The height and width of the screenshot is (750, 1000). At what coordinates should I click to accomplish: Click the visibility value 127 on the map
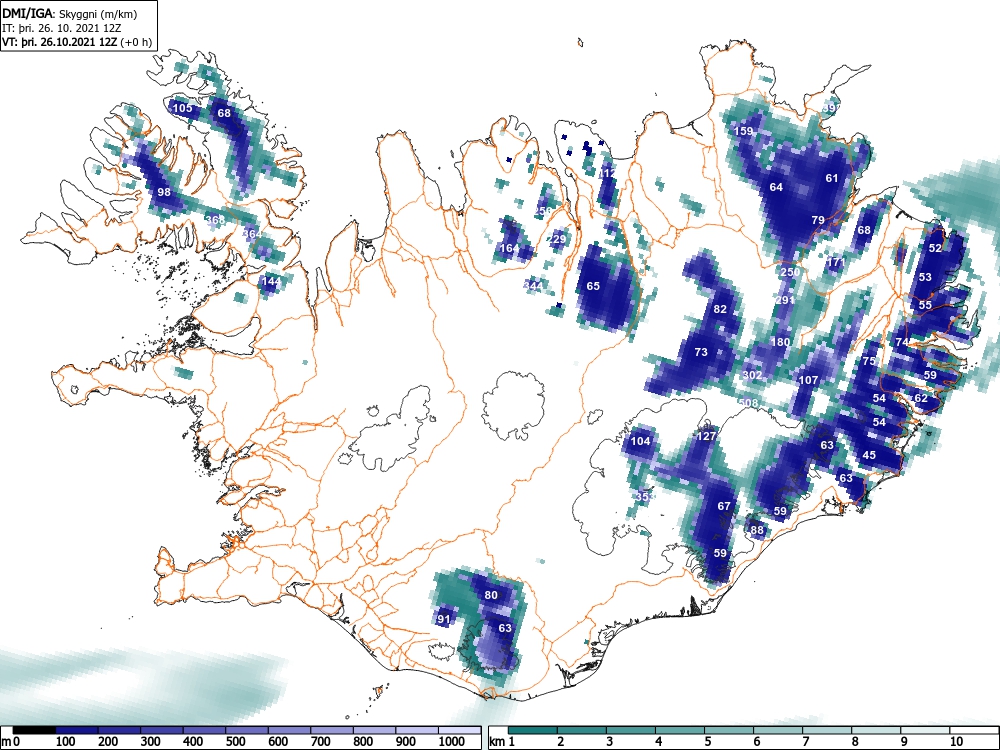pyautogui.click(x=706, y=436)
